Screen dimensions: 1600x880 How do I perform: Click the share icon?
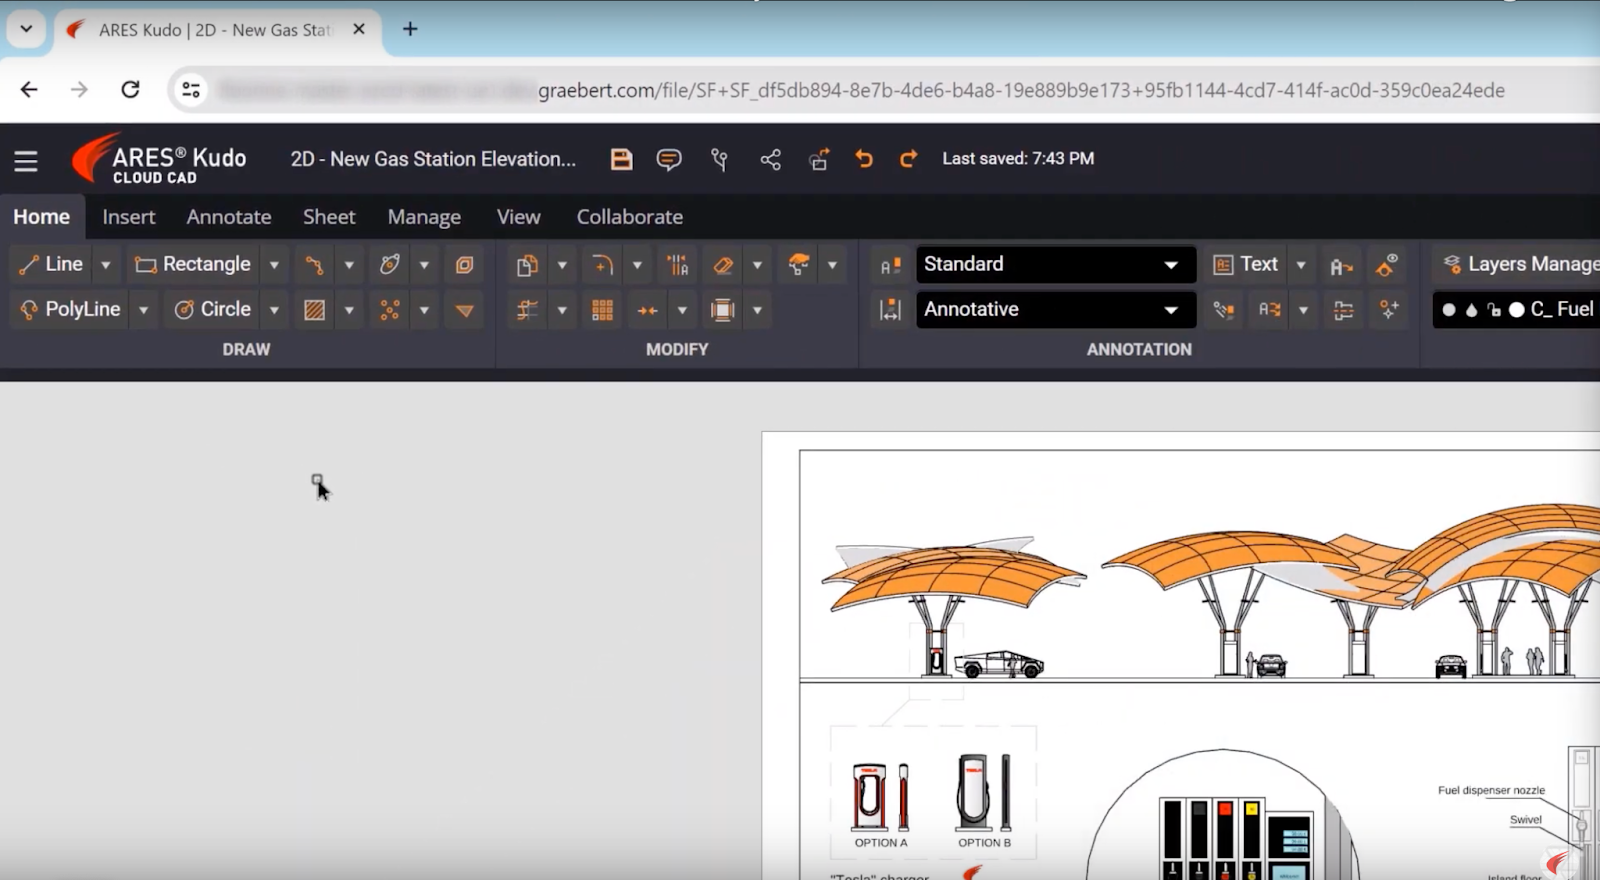coord(770,159)
